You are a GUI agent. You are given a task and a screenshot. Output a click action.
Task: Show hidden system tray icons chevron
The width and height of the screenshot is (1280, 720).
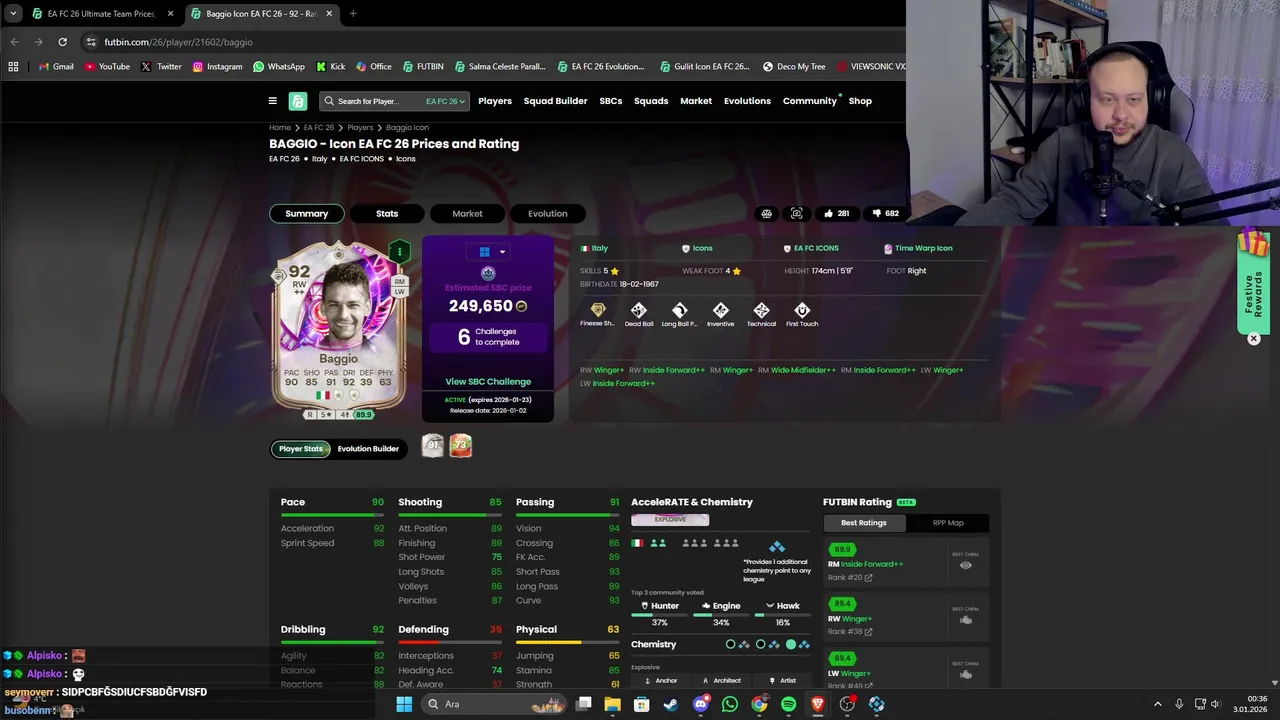coord(1158,704)
